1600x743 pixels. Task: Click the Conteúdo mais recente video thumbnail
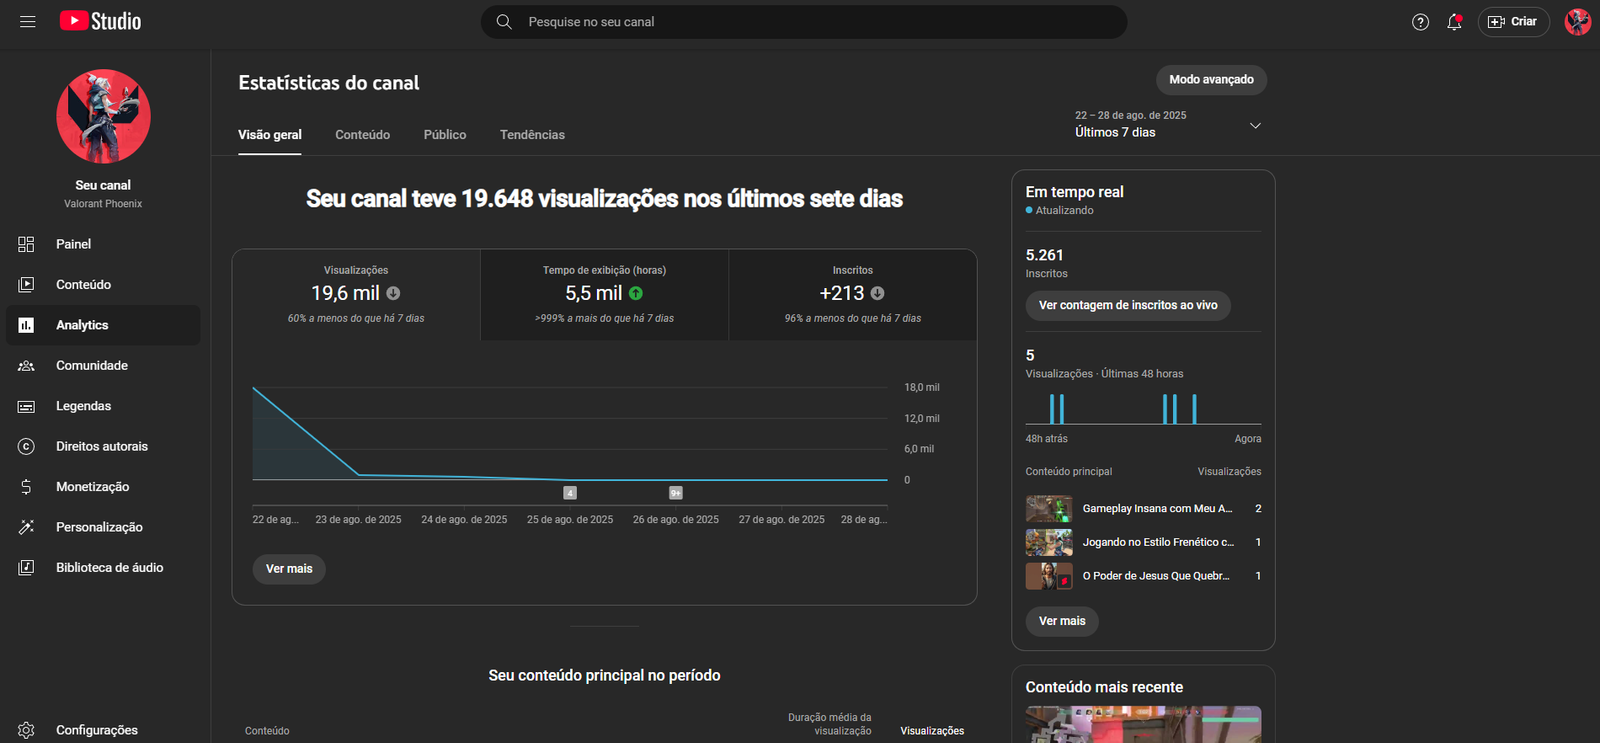point(1143,725)
